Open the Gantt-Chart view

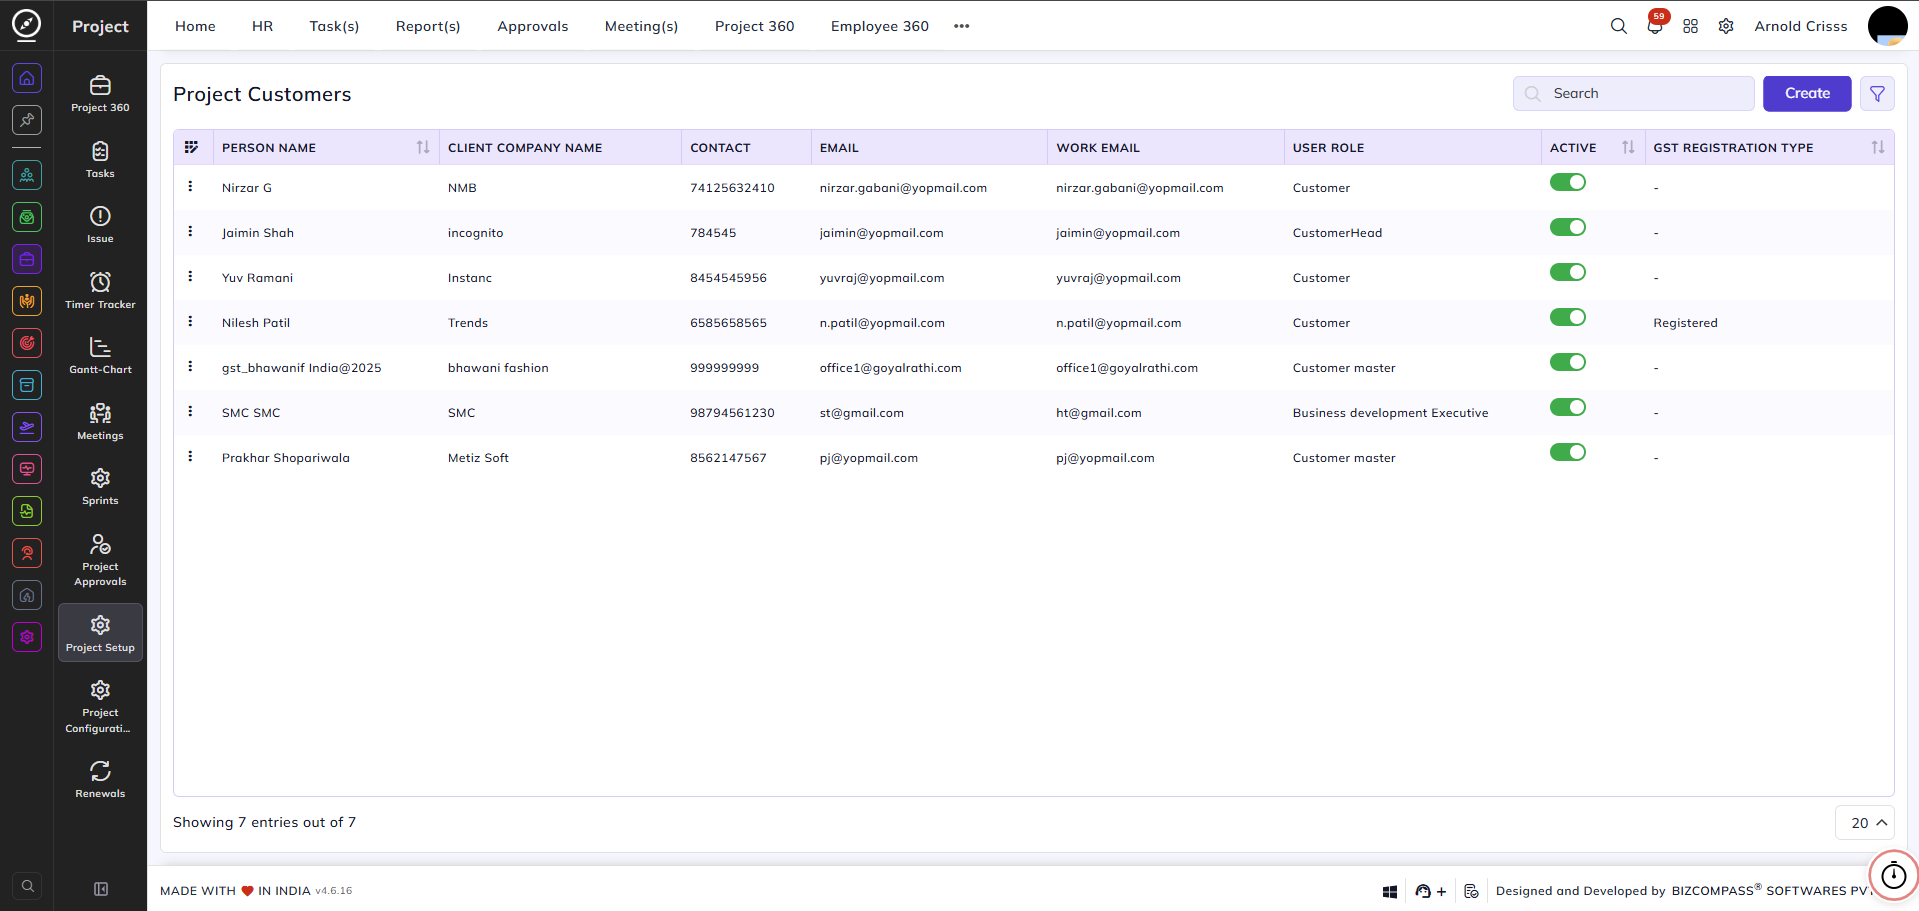tap(100, 356)
